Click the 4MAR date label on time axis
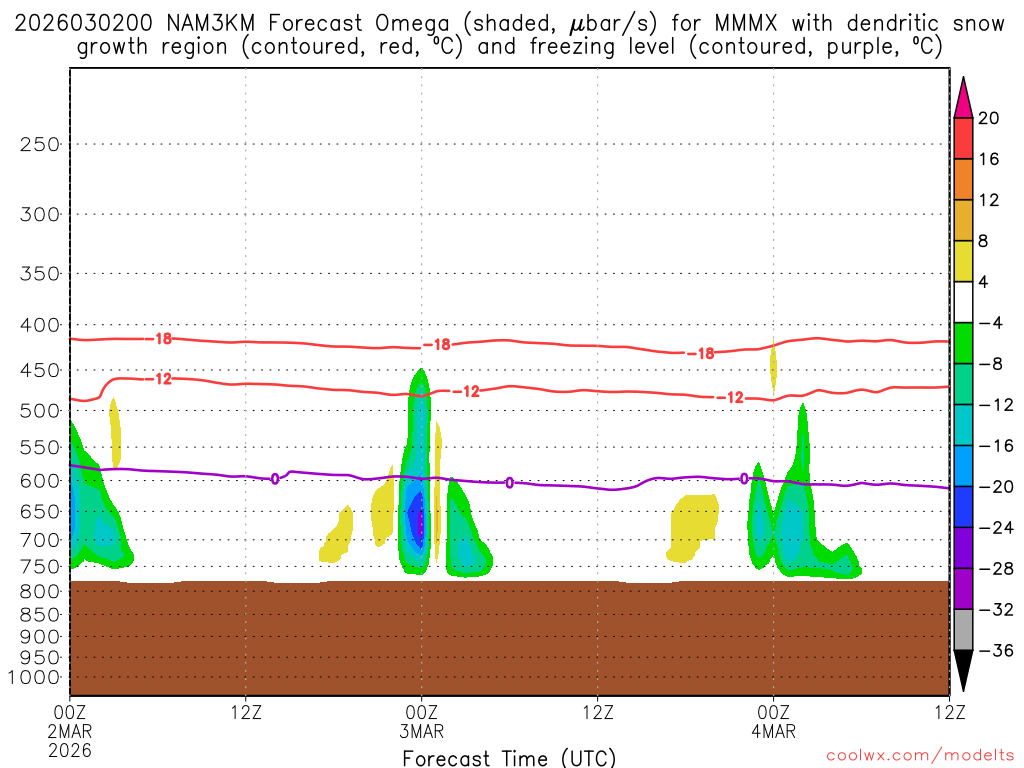Viewport: 1024px width, 768px height. pos(773,731)
